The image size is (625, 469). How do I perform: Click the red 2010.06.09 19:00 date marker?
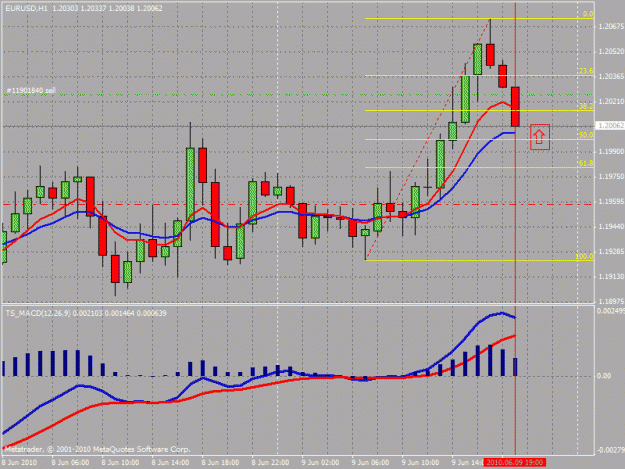point(515,462)
